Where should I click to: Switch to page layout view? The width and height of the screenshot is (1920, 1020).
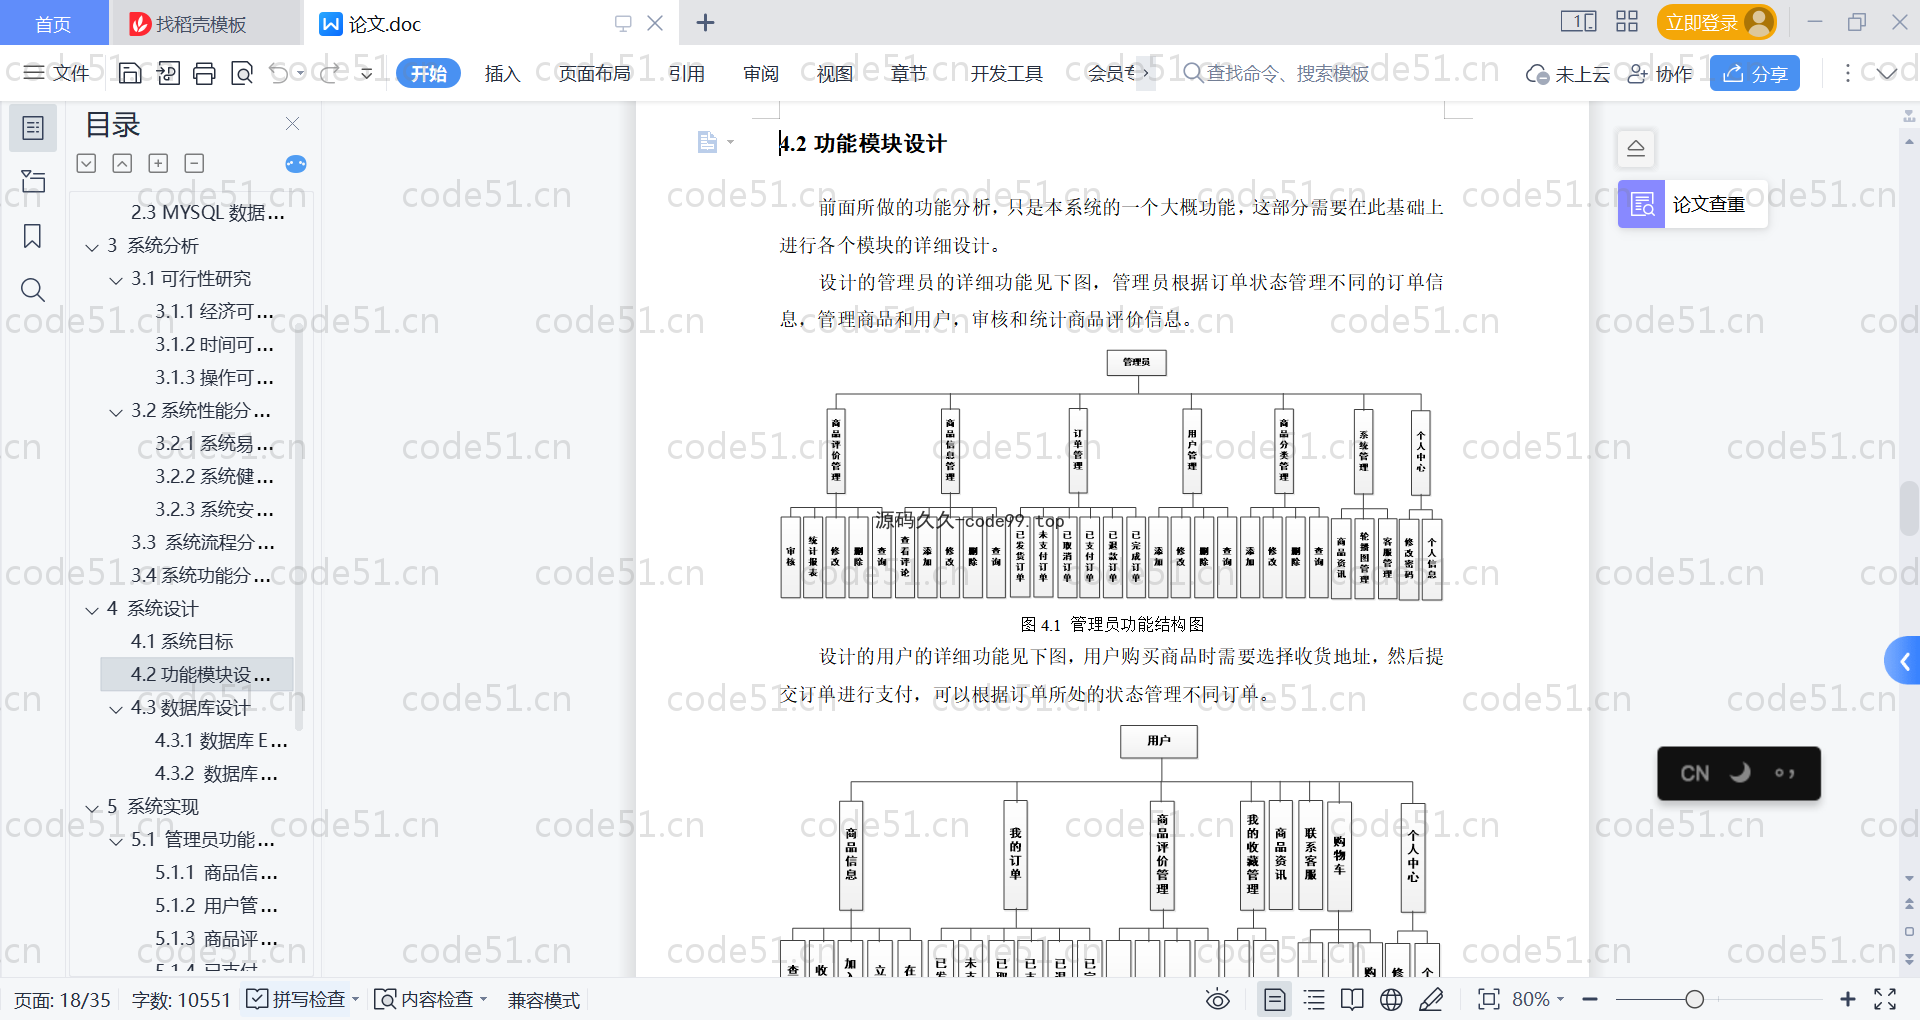tap(1275, 999)
